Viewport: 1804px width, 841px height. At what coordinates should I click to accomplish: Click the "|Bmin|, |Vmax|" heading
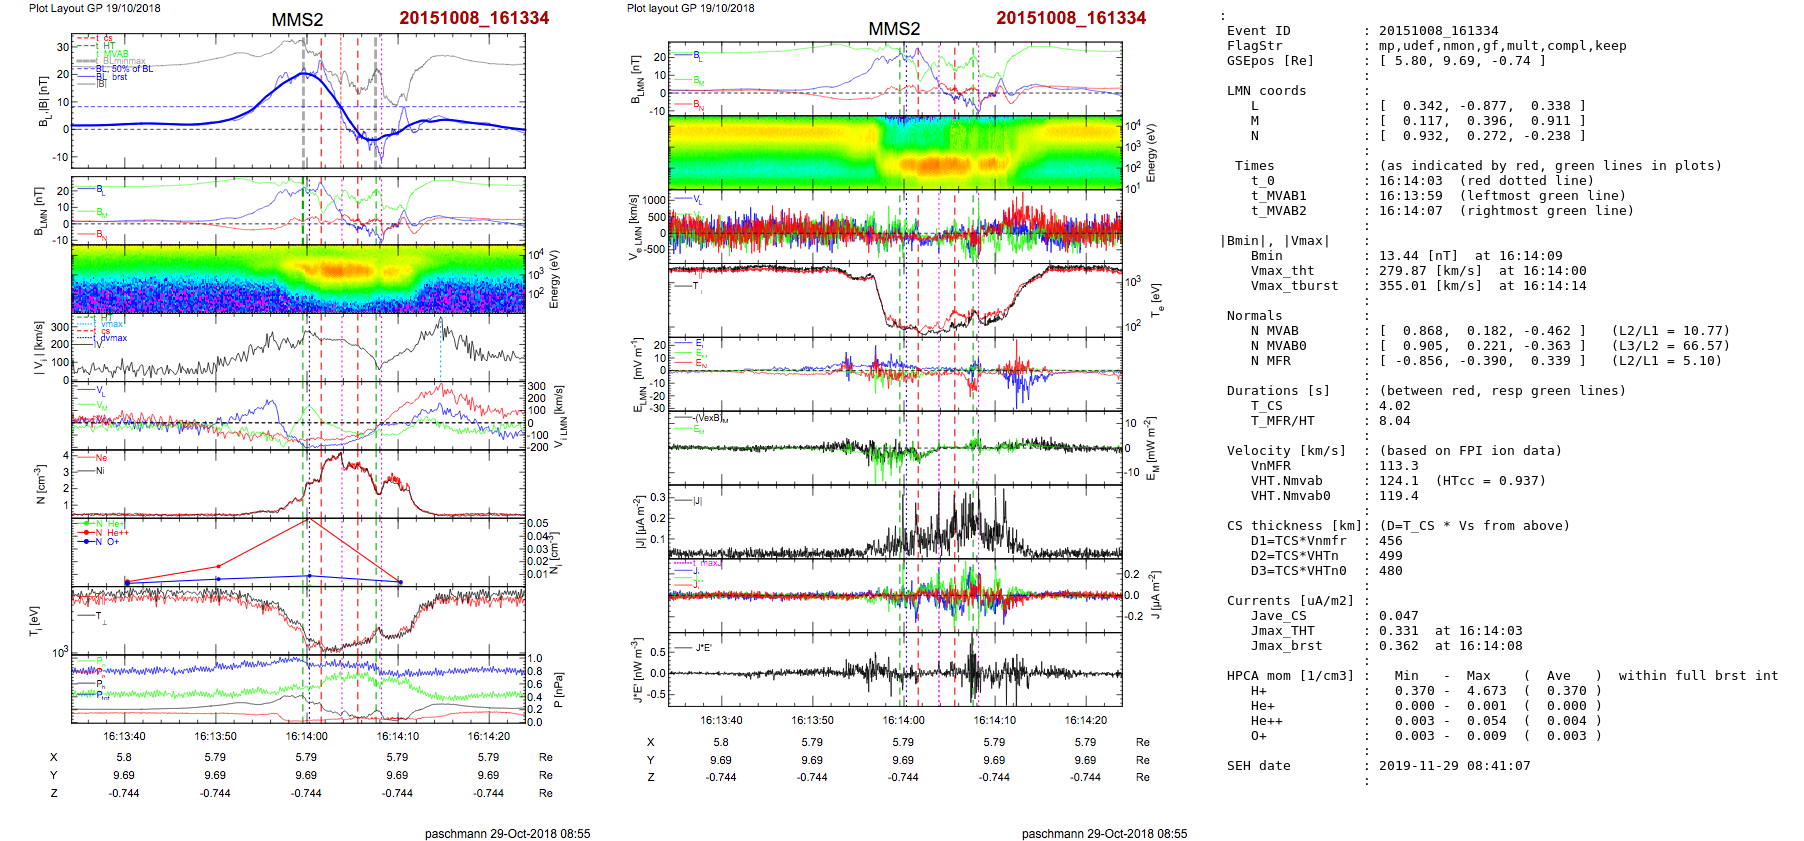tap(1275, 241)
